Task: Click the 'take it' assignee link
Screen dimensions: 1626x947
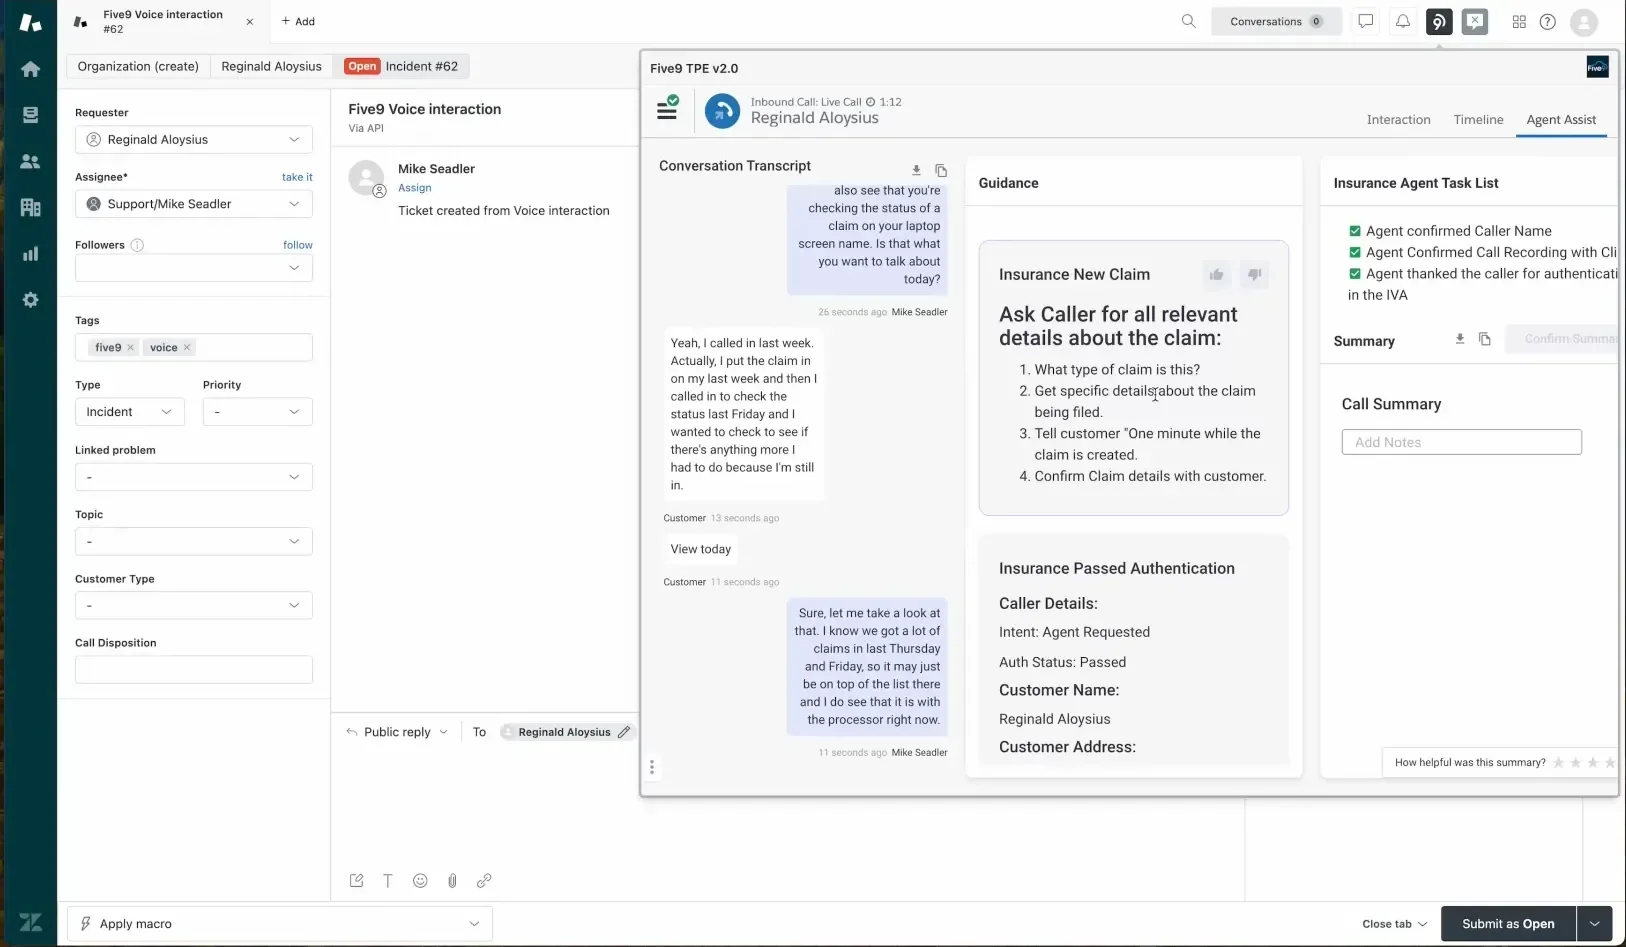Action: (297, 177)
